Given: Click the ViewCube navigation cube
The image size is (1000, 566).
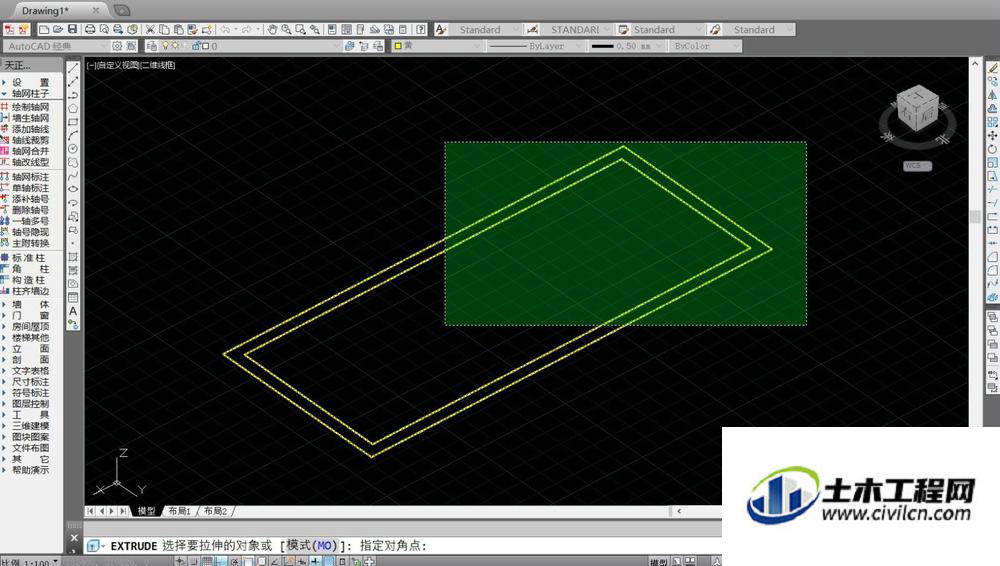Looking at the screenshot, I should (917, 108).
